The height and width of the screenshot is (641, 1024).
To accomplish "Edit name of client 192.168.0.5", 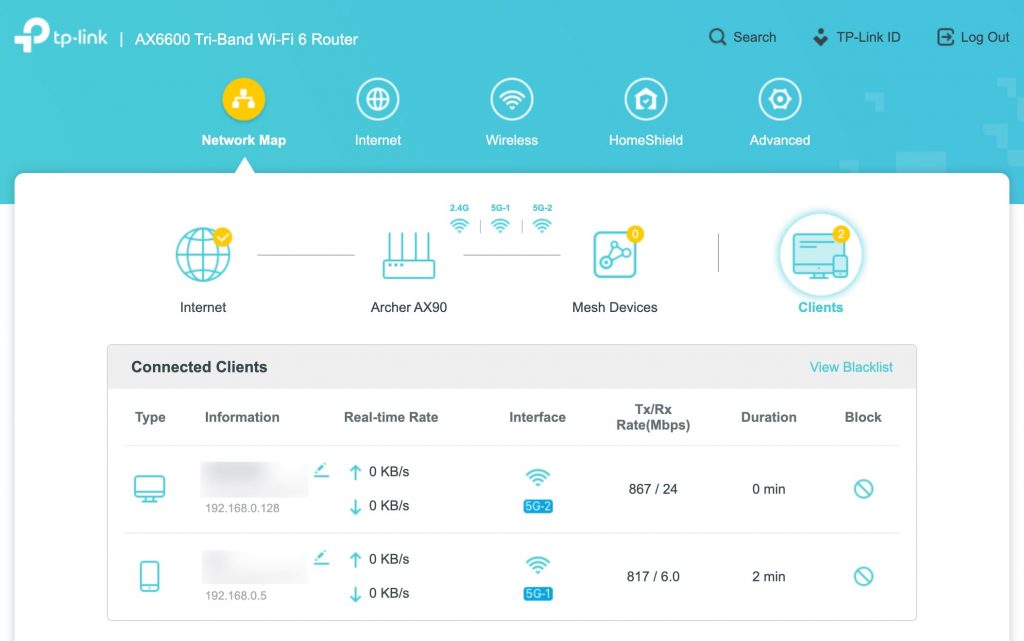I will coord(321,557).
